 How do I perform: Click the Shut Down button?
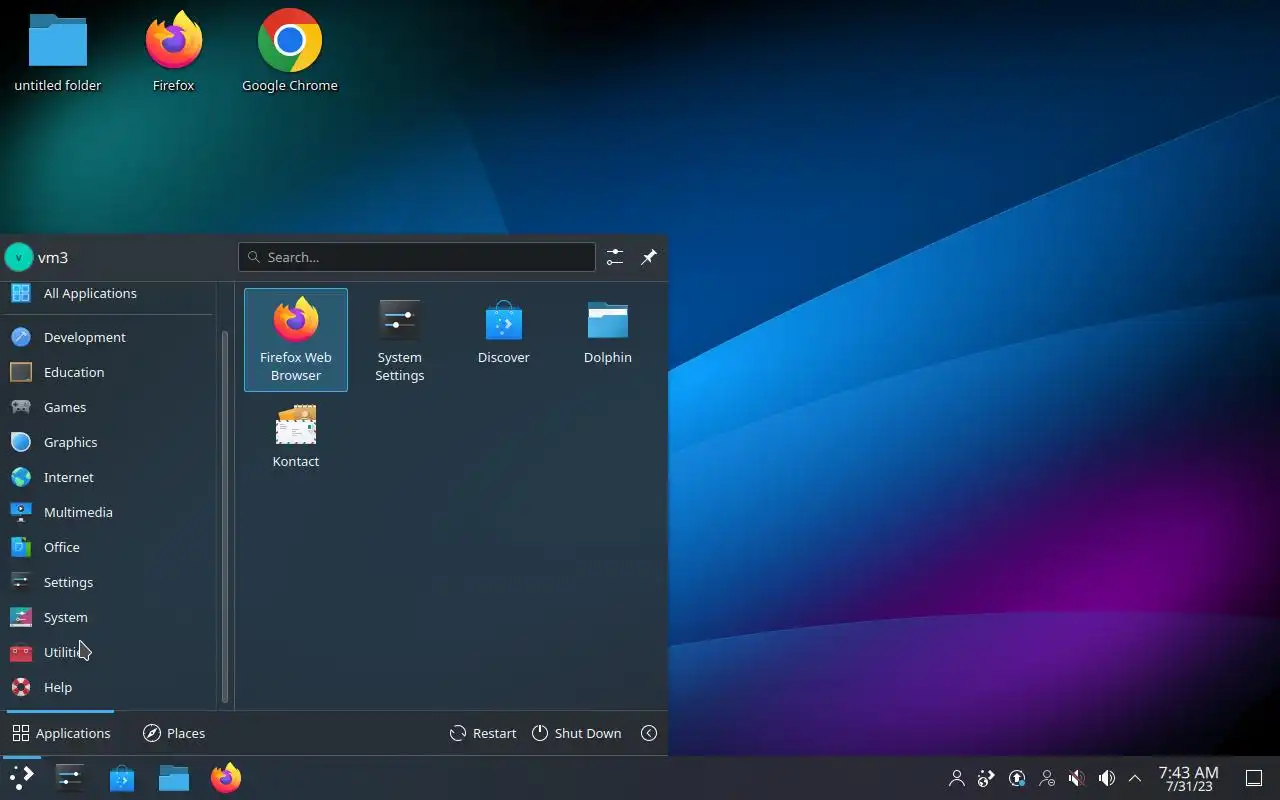(576, 733)
